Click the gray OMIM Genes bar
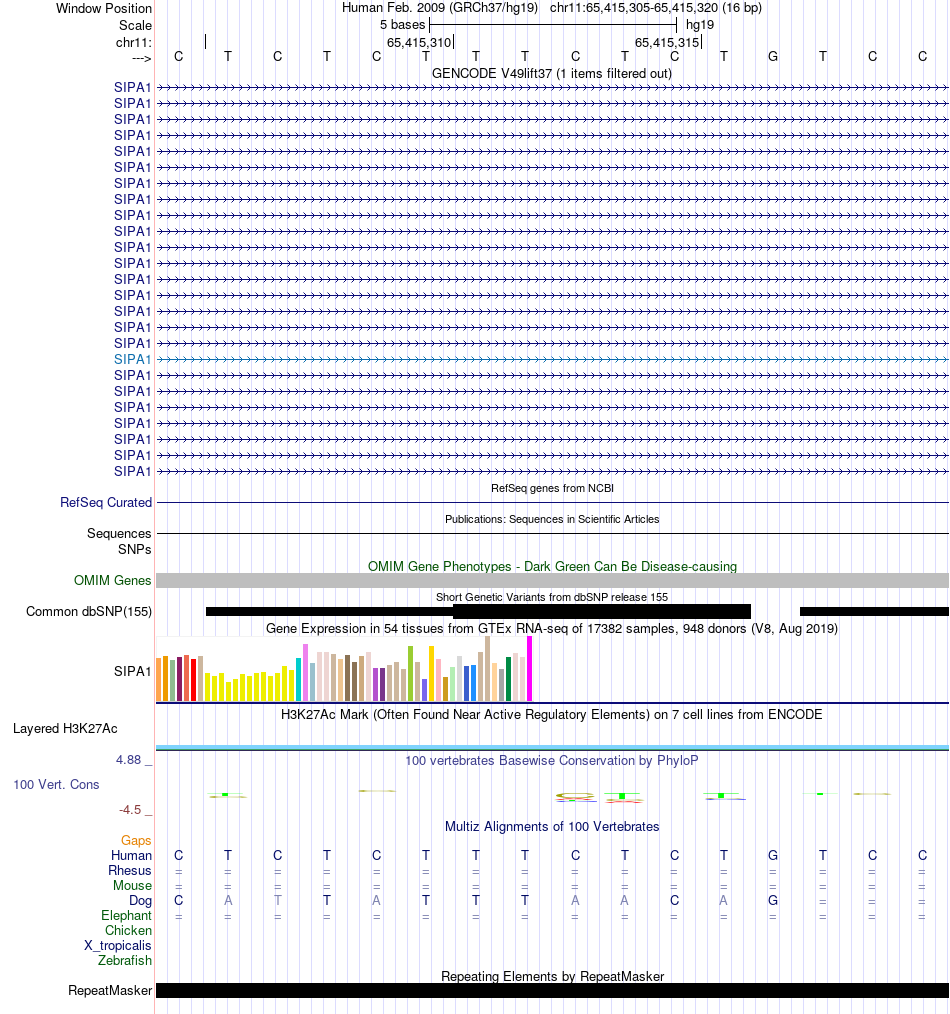Screen dimensions: 950x1014 [x=552, y=581]
